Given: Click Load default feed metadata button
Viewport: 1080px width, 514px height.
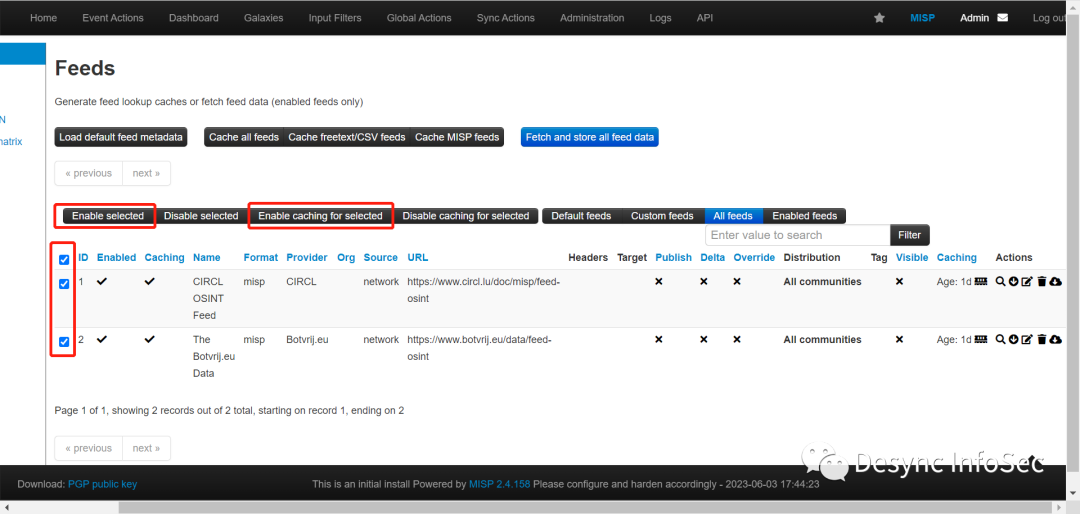Looking at the screenshot, I should point(121,137).
